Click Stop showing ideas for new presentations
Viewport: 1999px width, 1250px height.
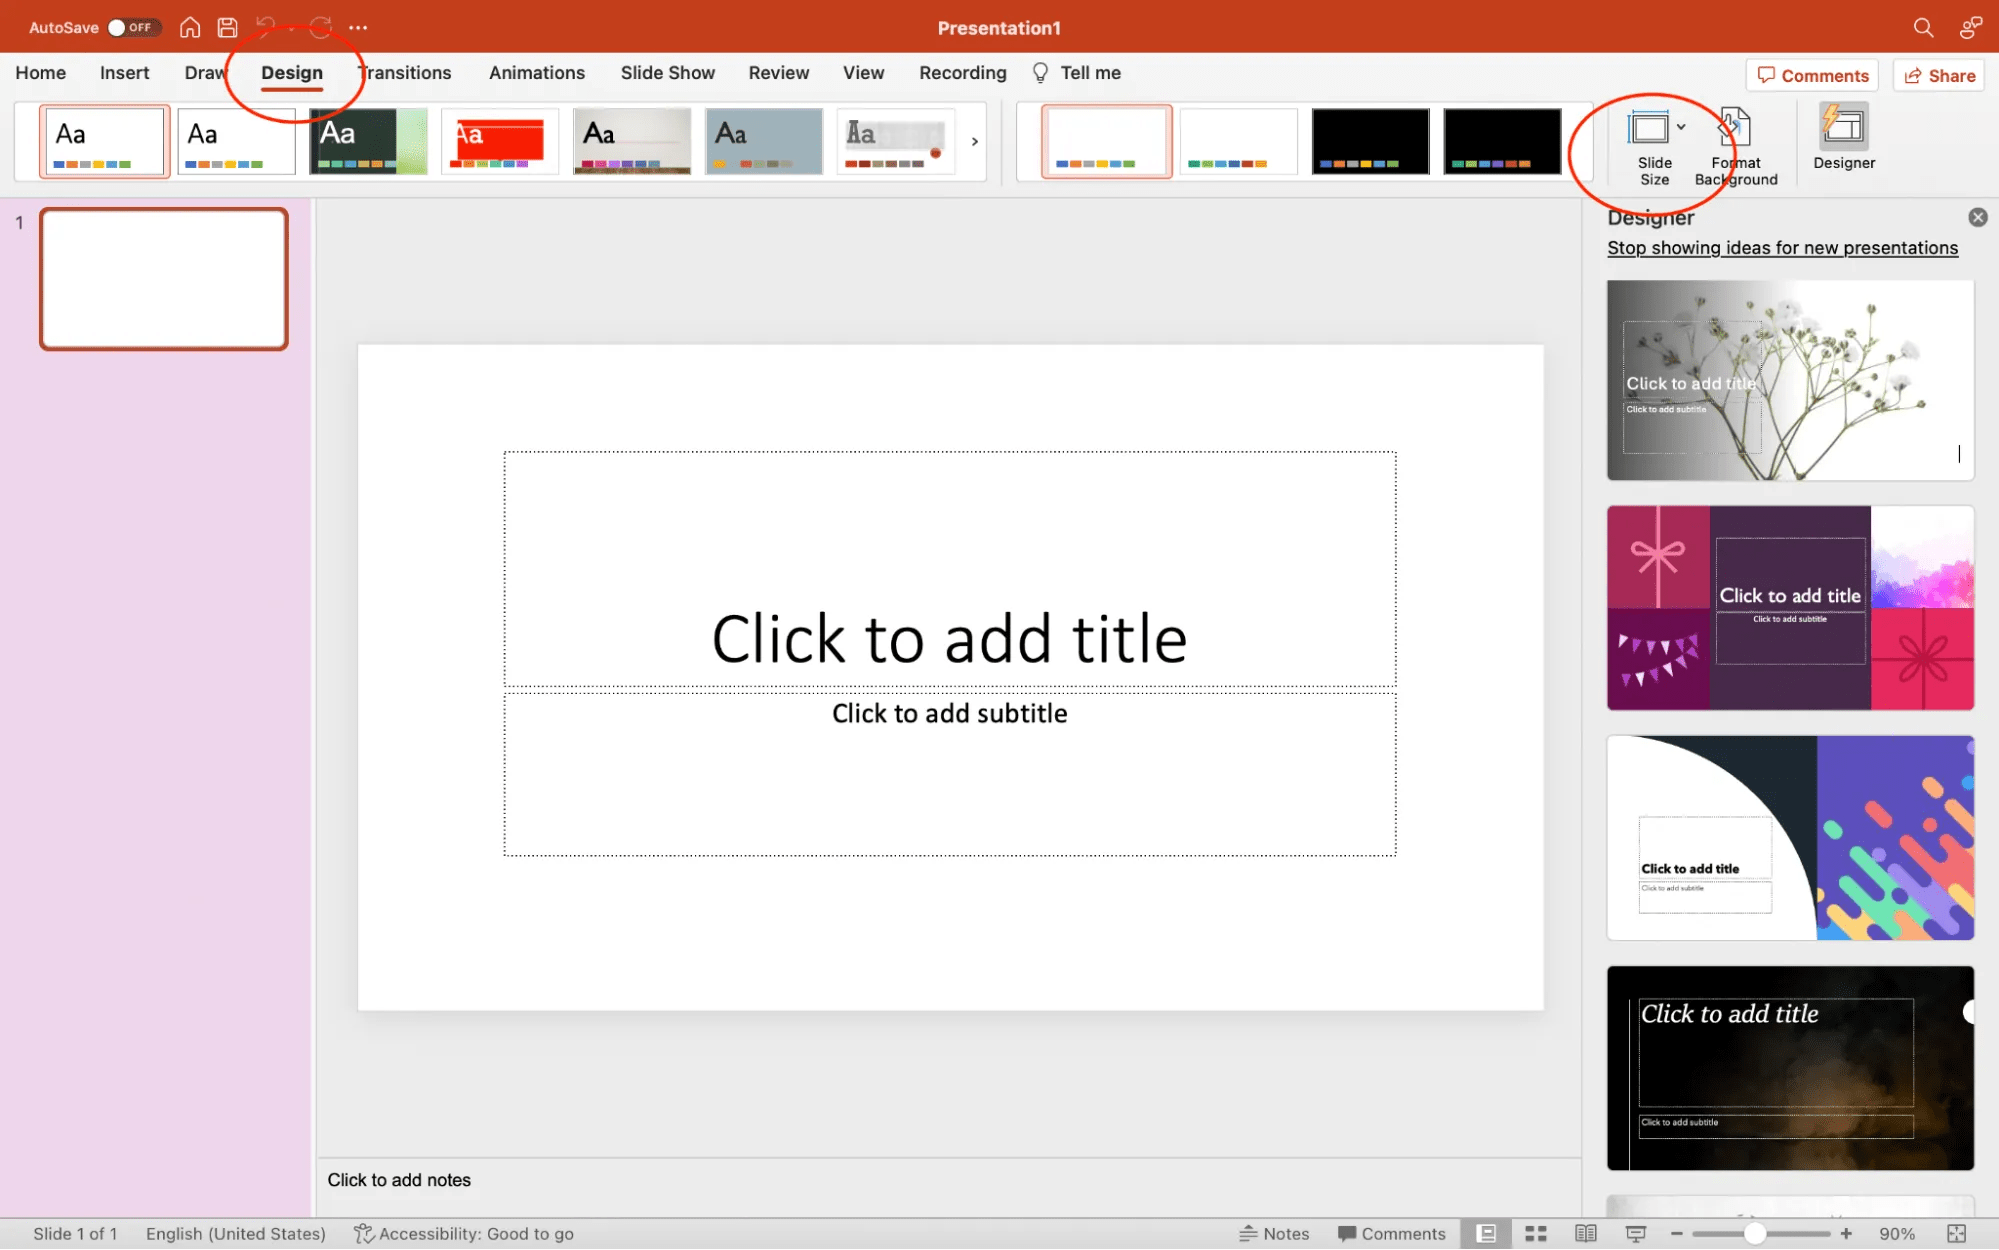(x=1782, y=248)
